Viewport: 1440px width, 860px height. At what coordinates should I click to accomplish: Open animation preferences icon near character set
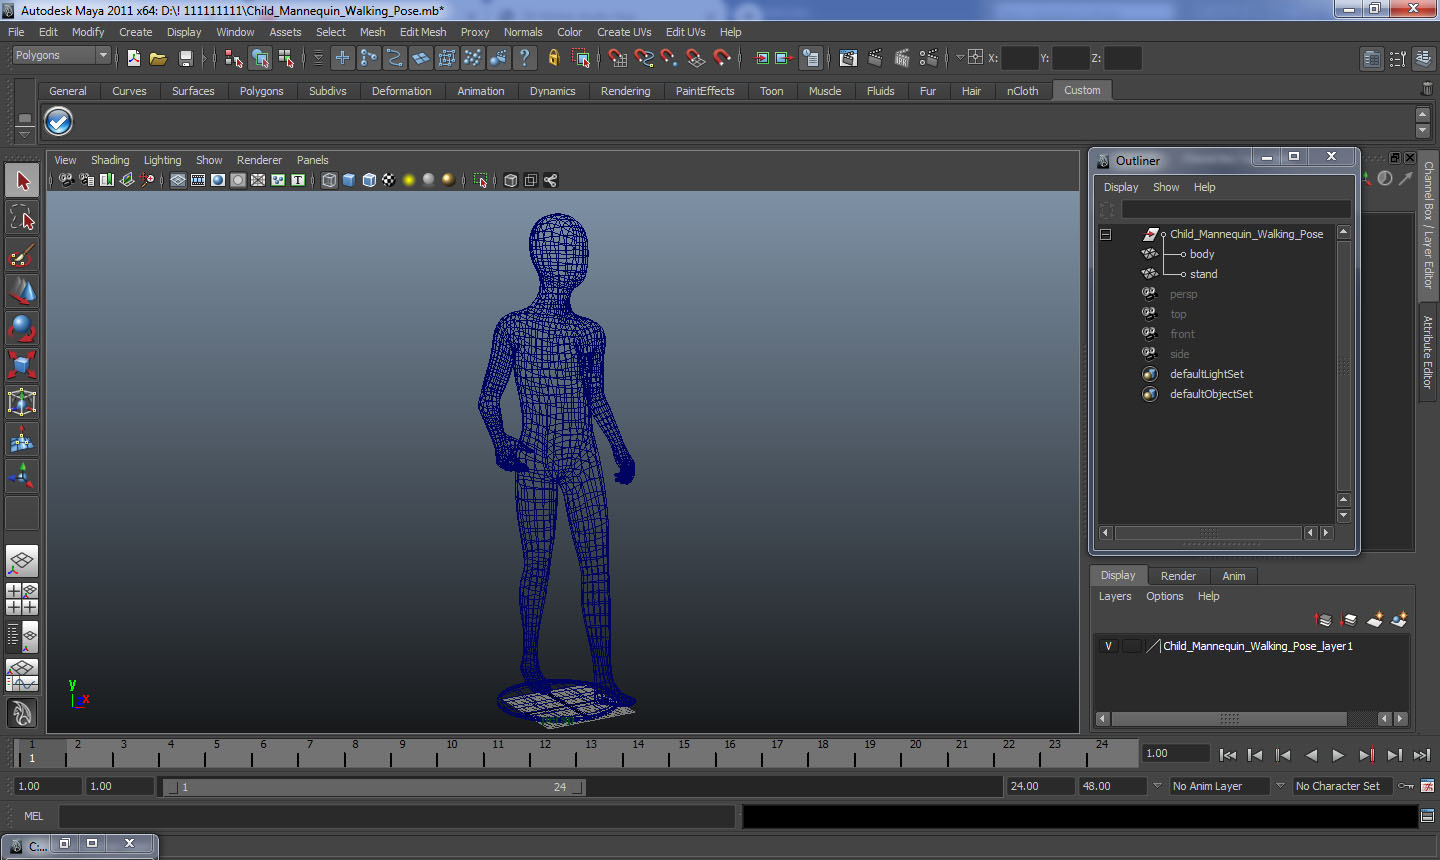(1427, 786)
